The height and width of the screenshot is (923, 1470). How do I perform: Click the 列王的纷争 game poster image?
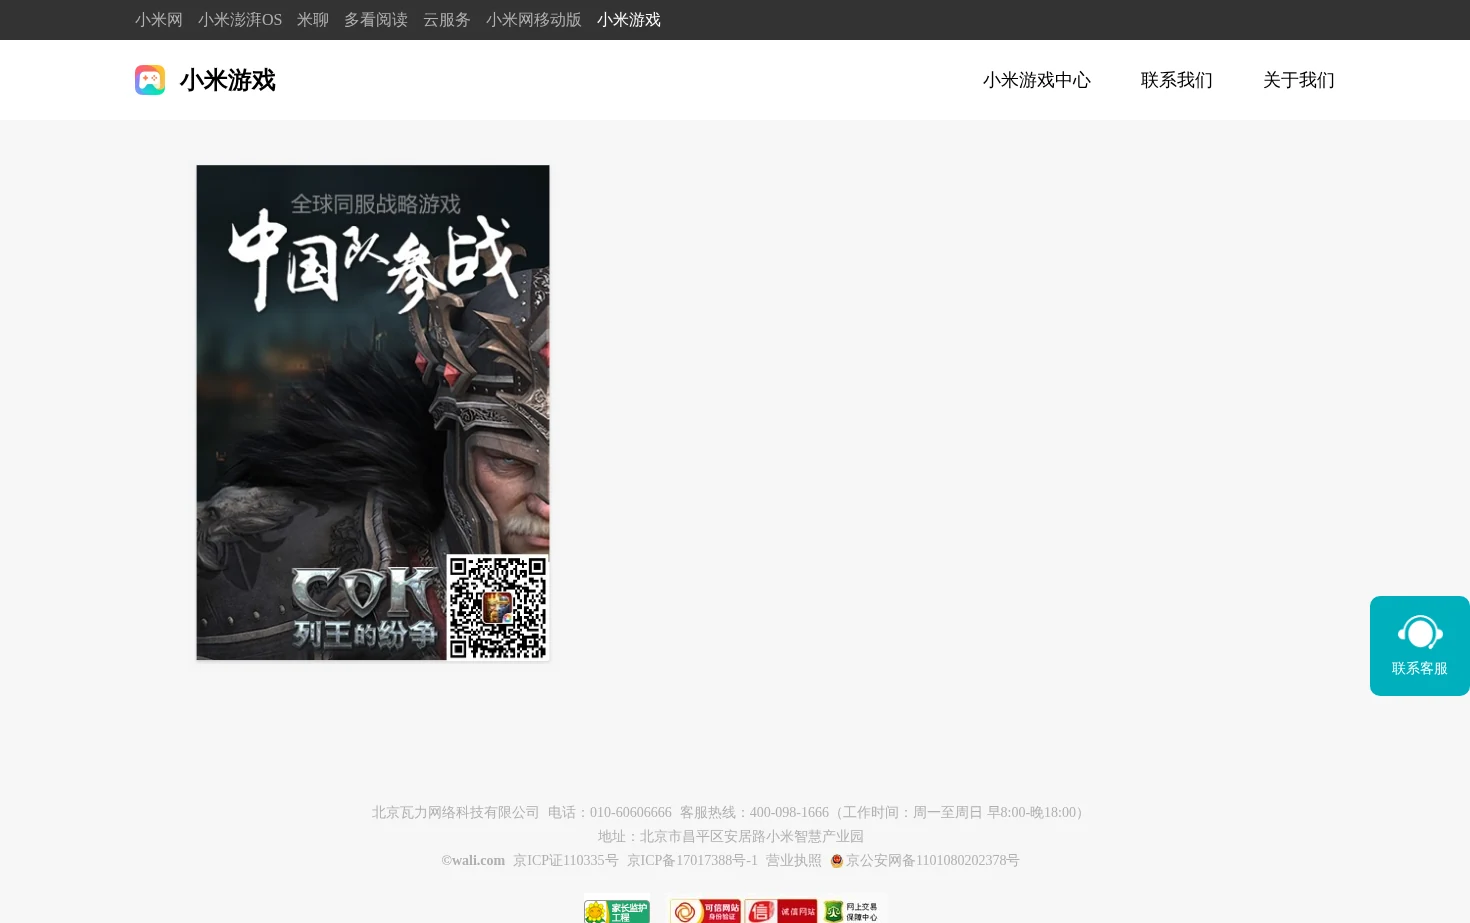tap(373, 412)
